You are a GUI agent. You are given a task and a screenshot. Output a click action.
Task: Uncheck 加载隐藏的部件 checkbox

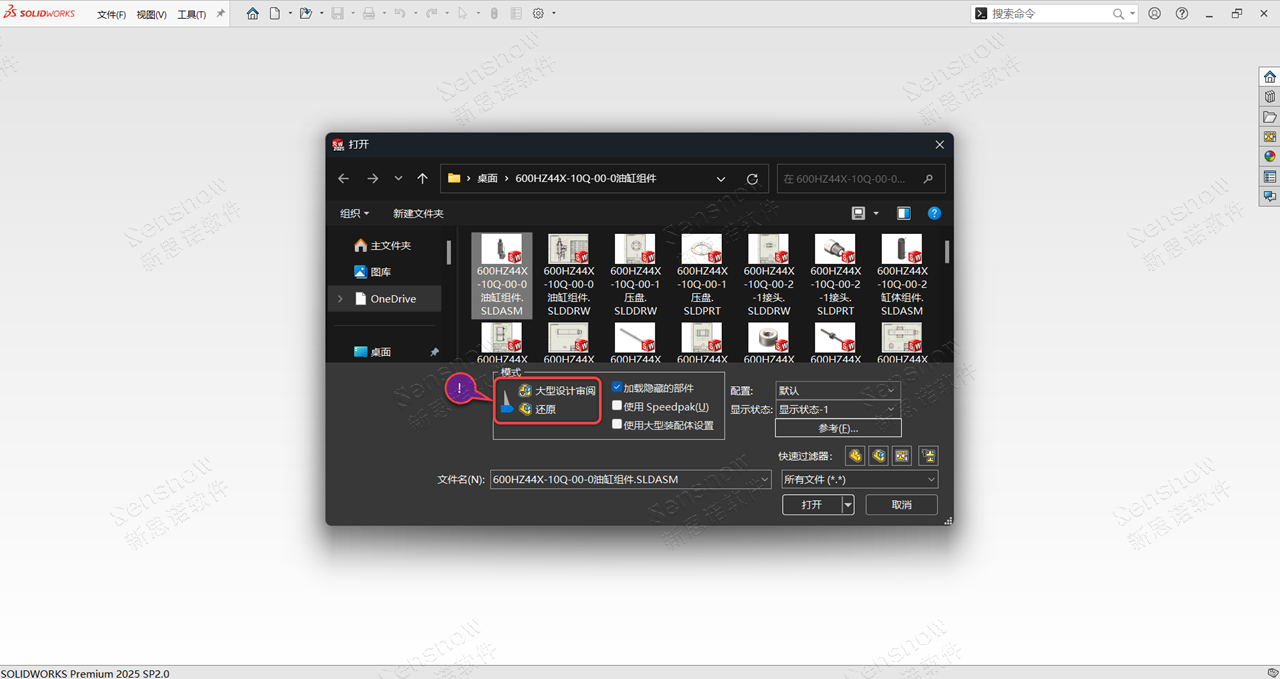[x=617, y=388]
